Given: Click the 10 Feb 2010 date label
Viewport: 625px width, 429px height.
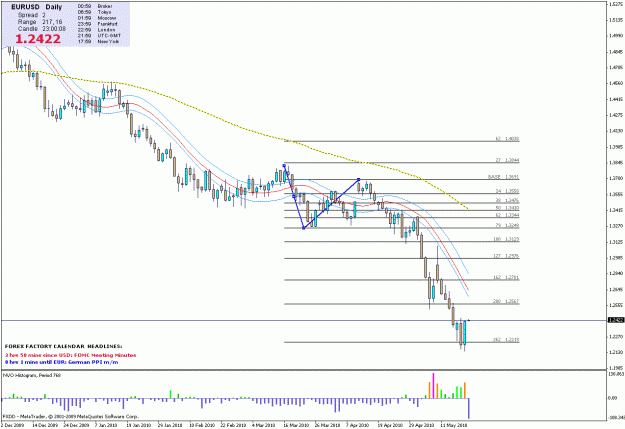Looking at the screenshot, I should [202, 425].
